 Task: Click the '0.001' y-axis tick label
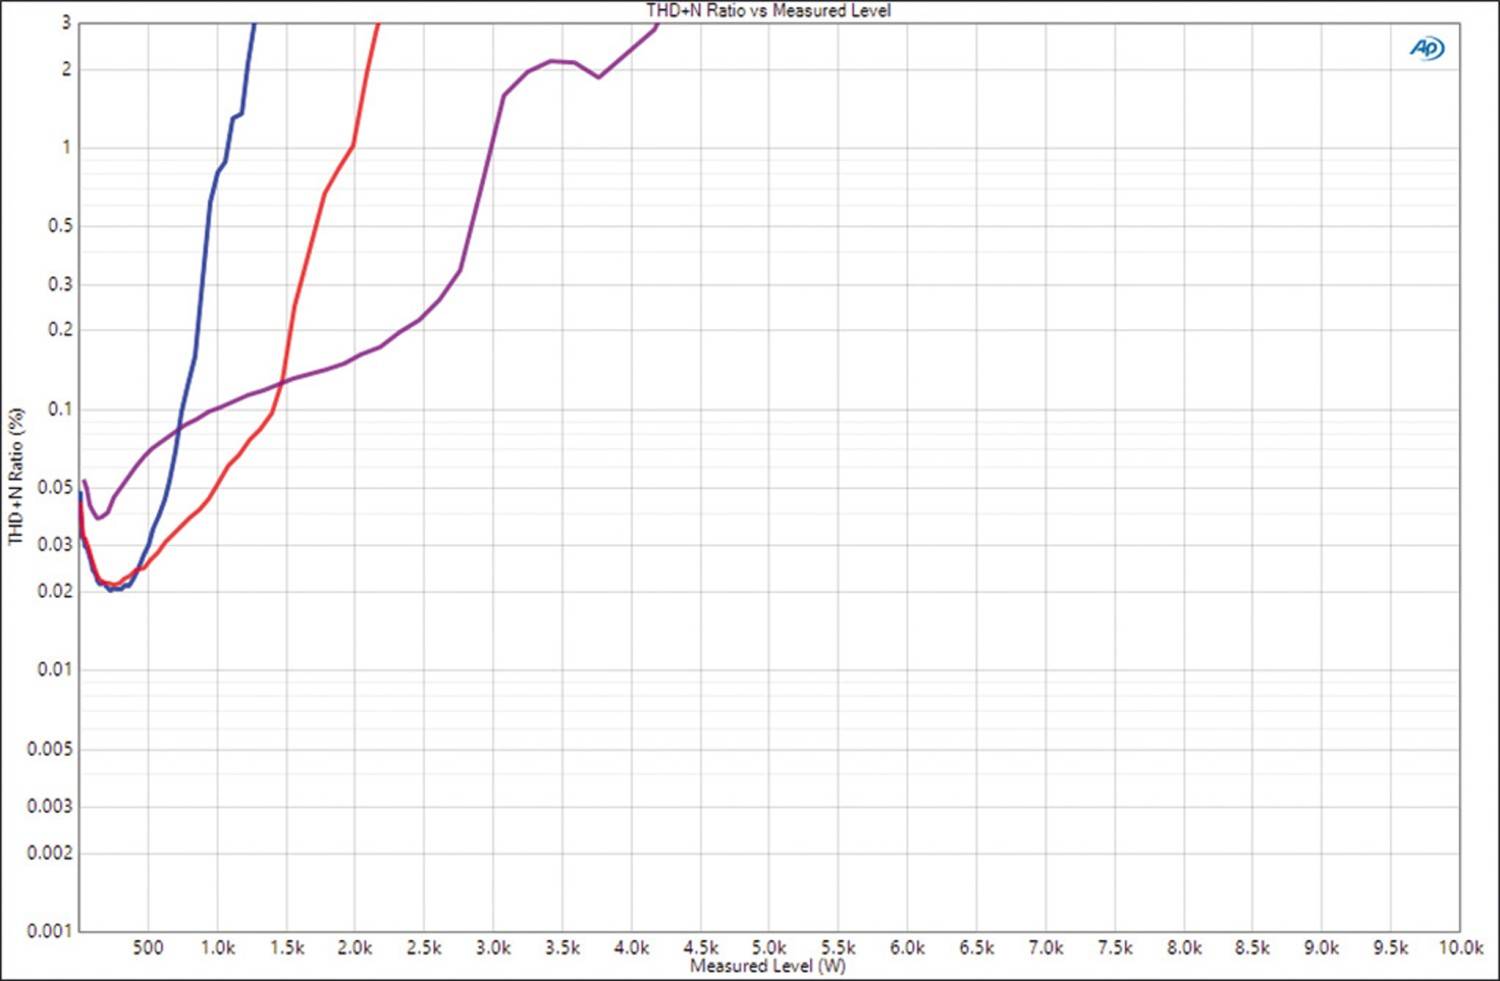[50, 930]
